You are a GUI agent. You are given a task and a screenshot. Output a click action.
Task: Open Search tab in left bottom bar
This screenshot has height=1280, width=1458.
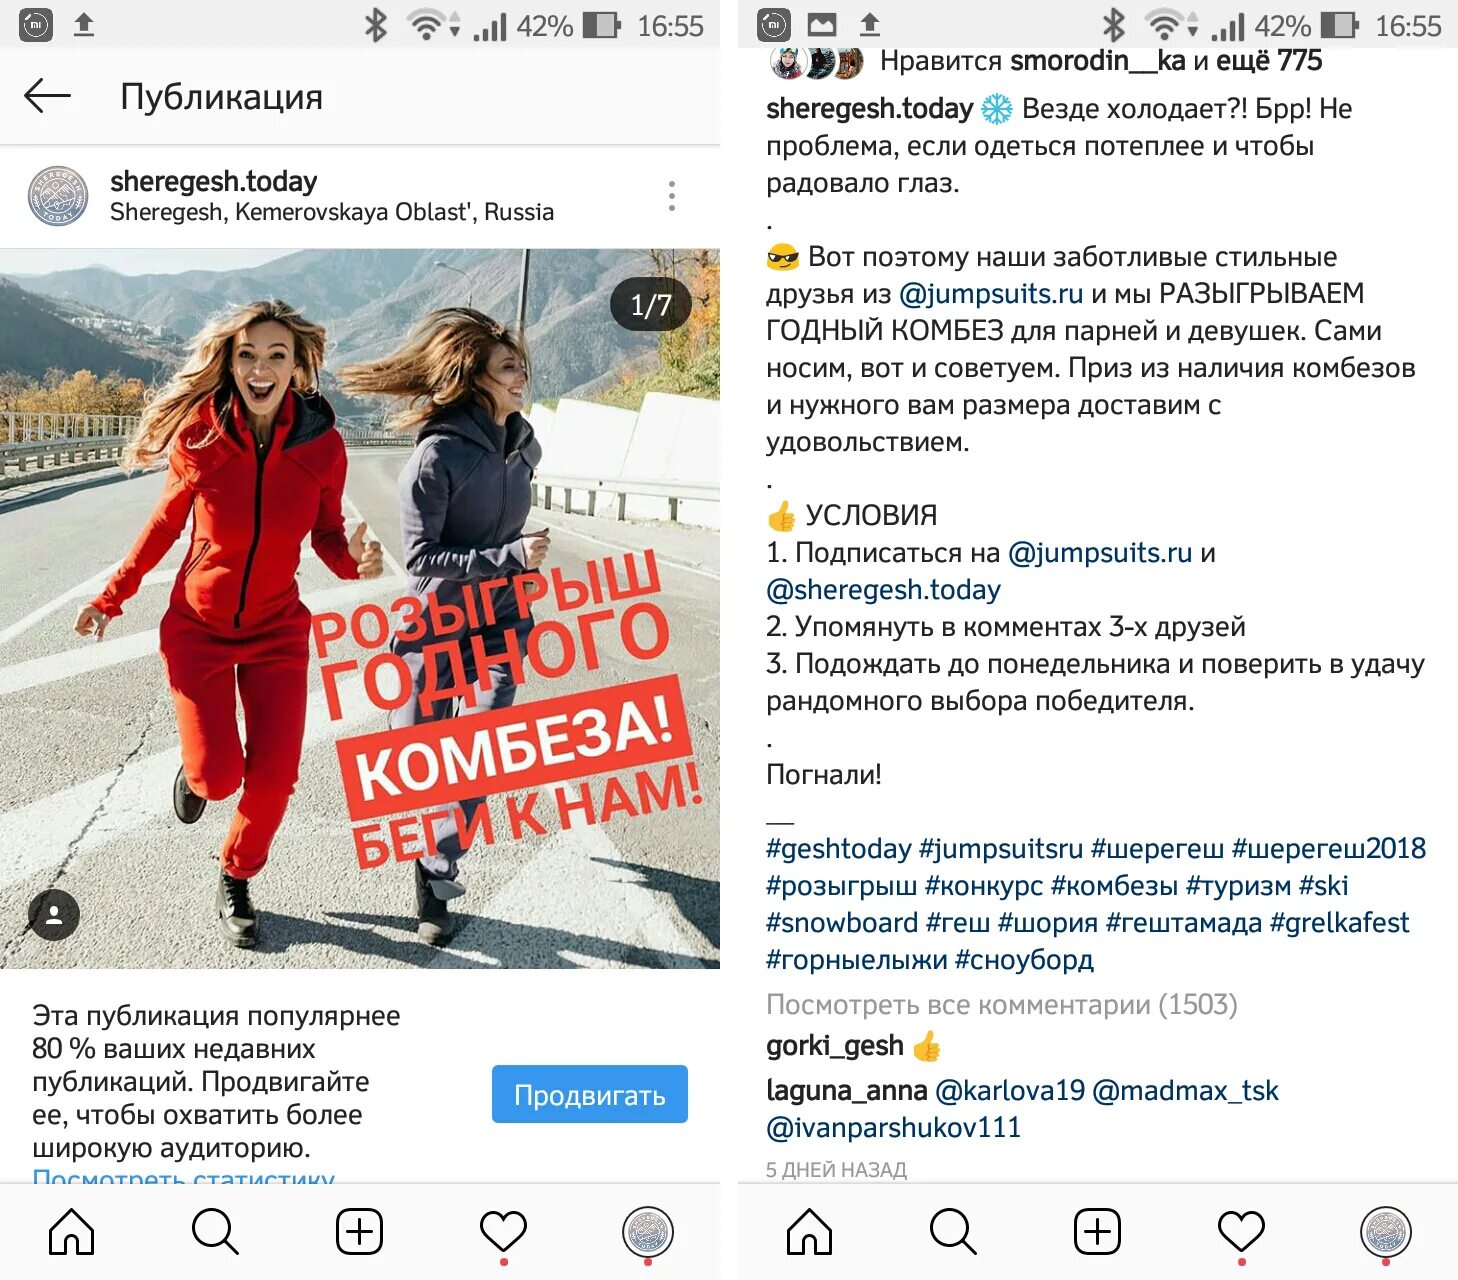pos(215,1231)
